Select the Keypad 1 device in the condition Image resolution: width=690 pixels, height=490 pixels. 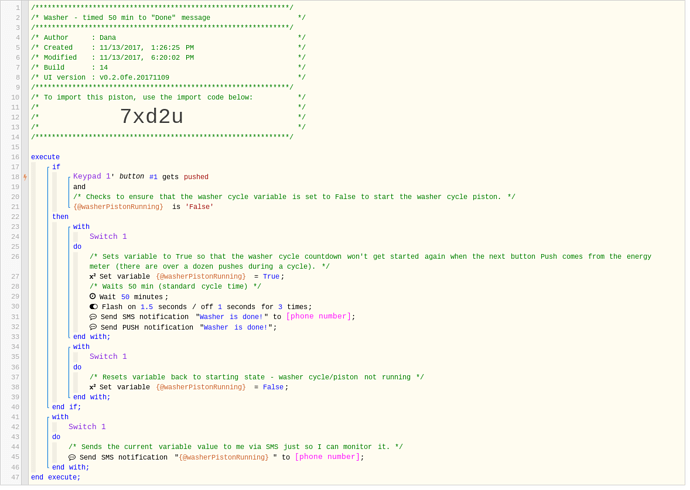(93, 176)
